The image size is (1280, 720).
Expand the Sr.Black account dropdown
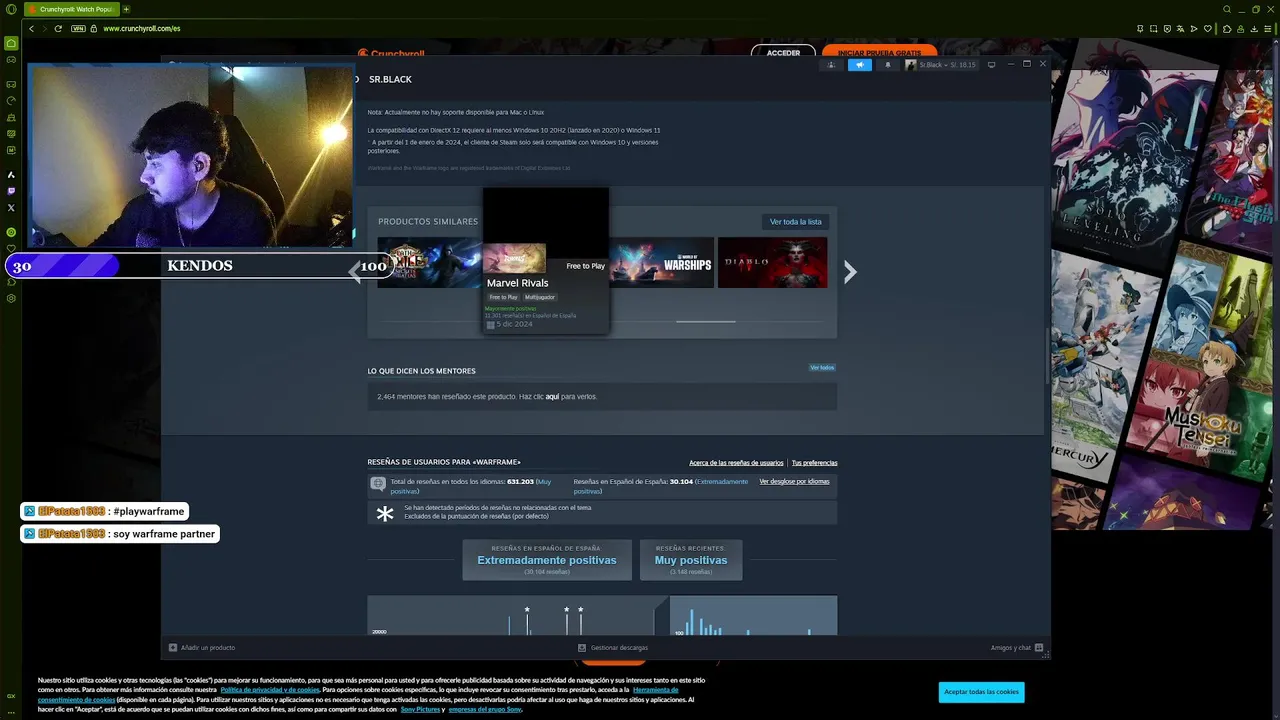pos(941,65)
